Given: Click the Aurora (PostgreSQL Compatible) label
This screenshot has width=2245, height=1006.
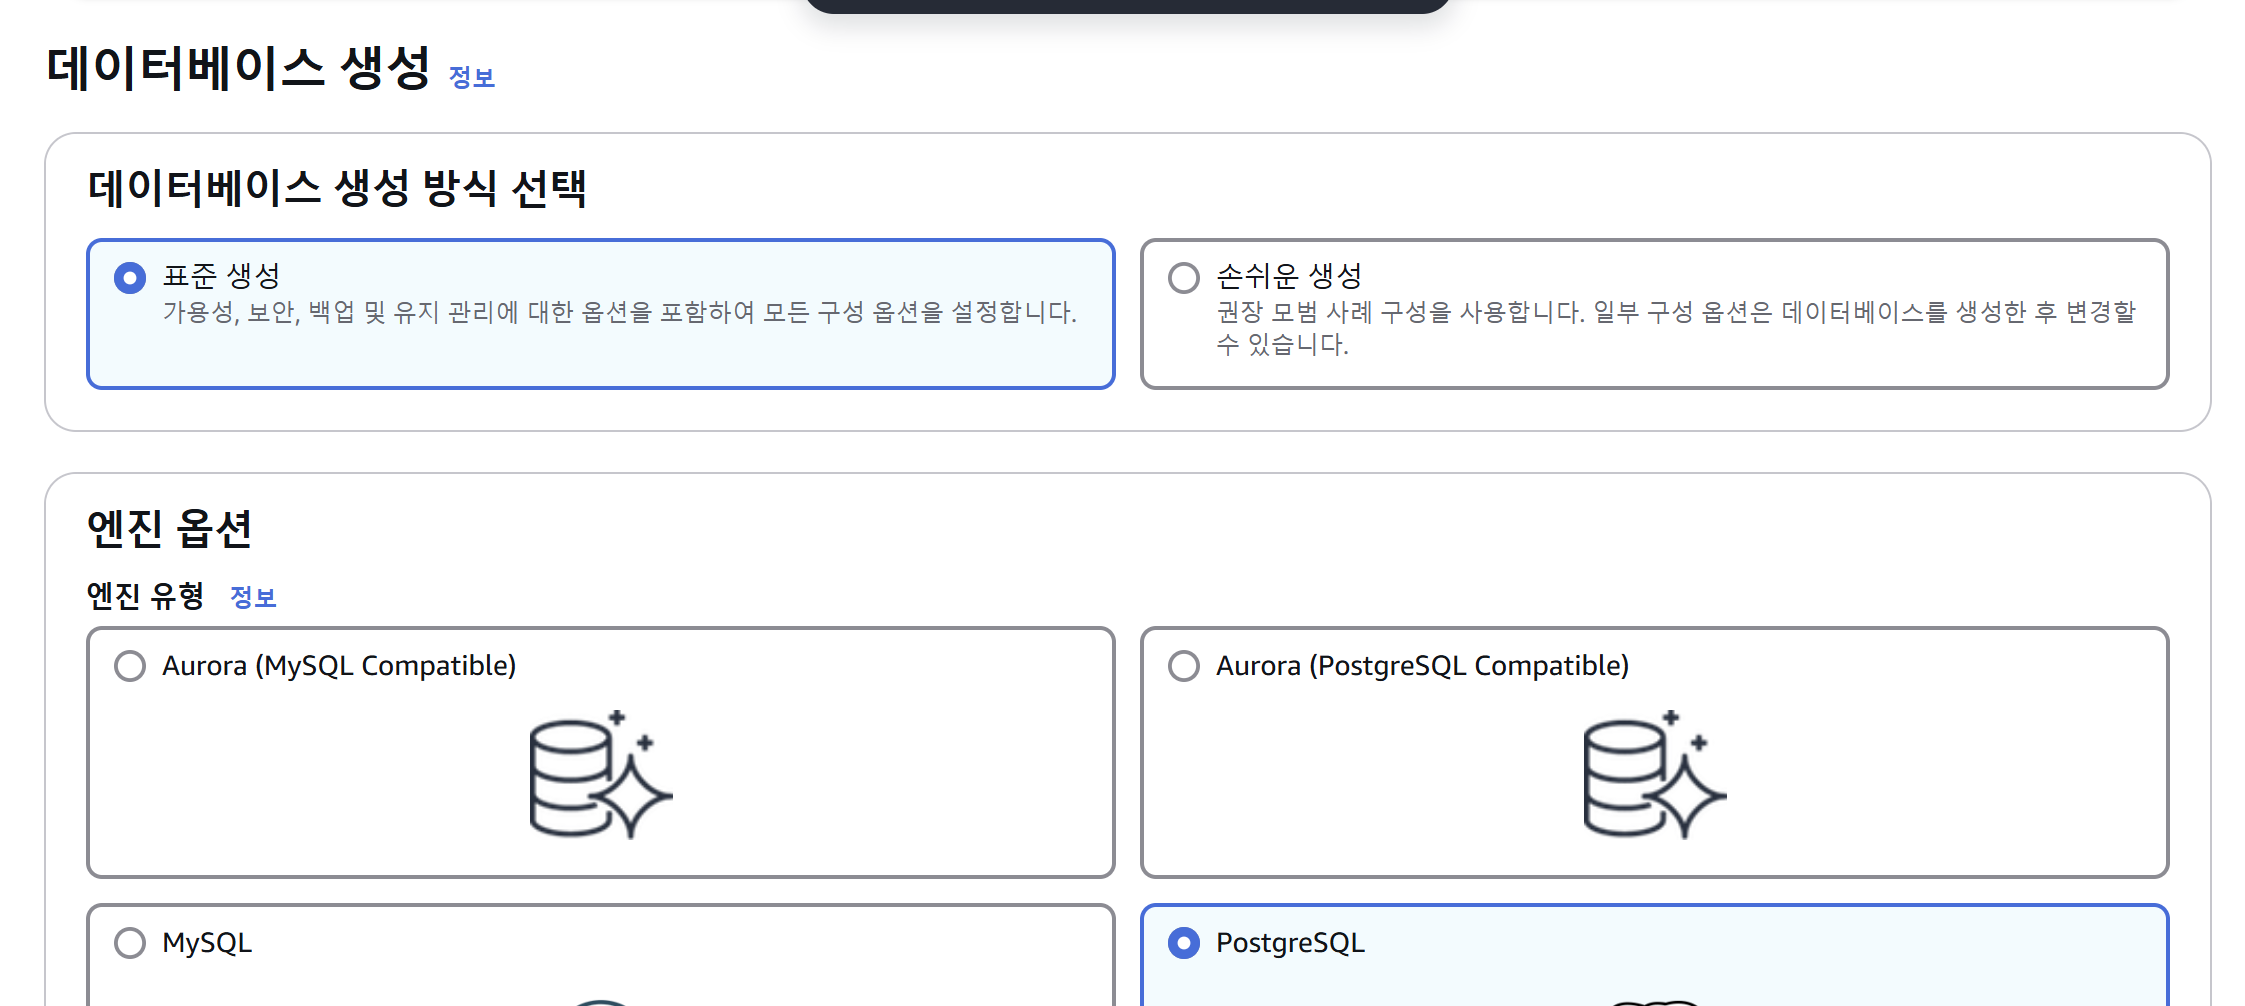Looking at the screenshot, I should [x=1422, y=666].
